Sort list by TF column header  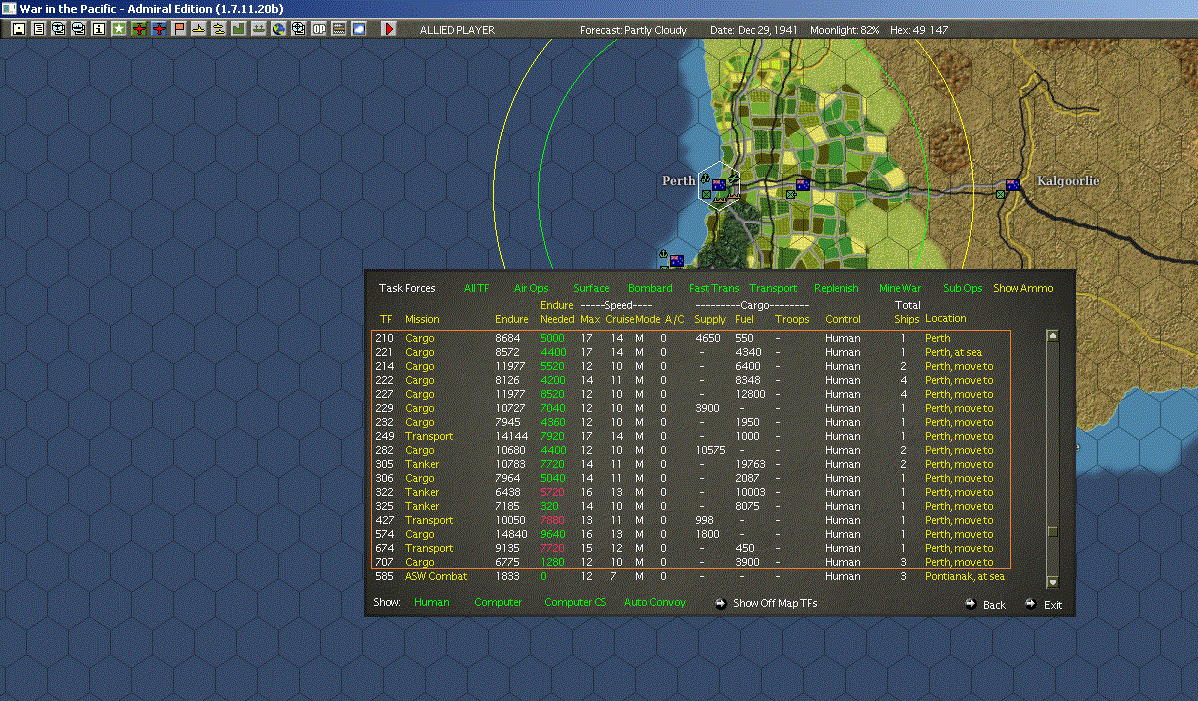(386, 319)
